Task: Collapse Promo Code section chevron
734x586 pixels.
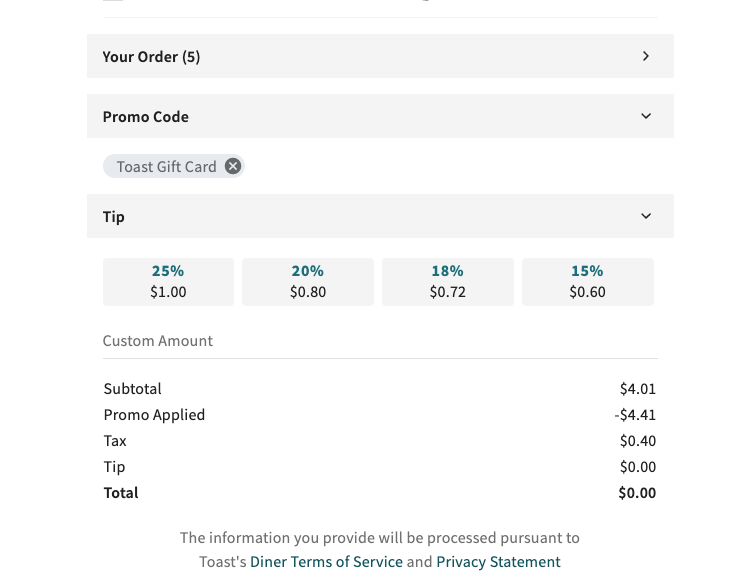Action: coord(646,116)
